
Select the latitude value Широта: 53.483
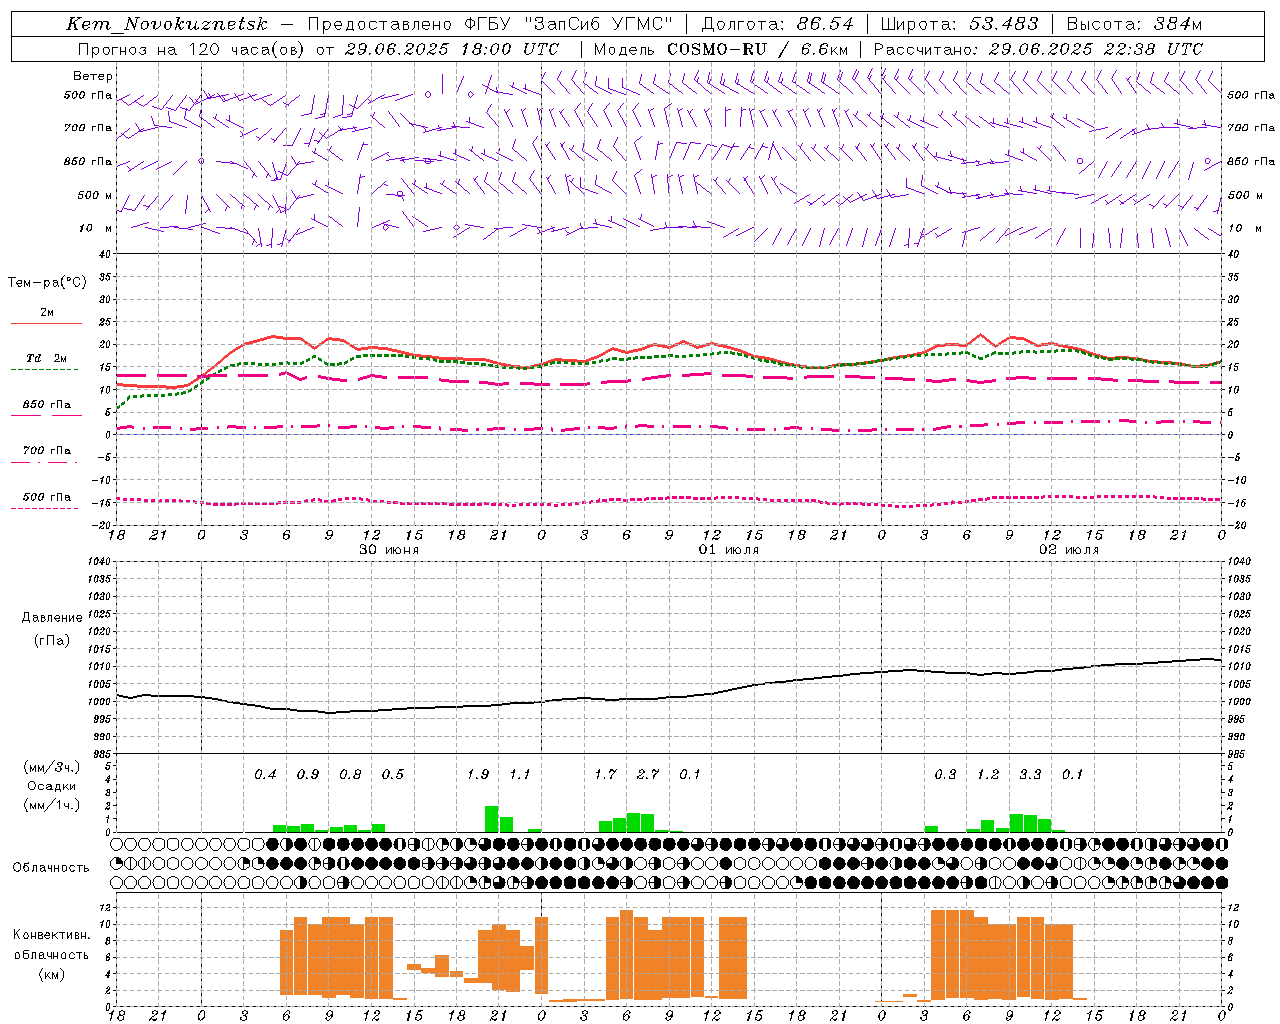(960, 24)
